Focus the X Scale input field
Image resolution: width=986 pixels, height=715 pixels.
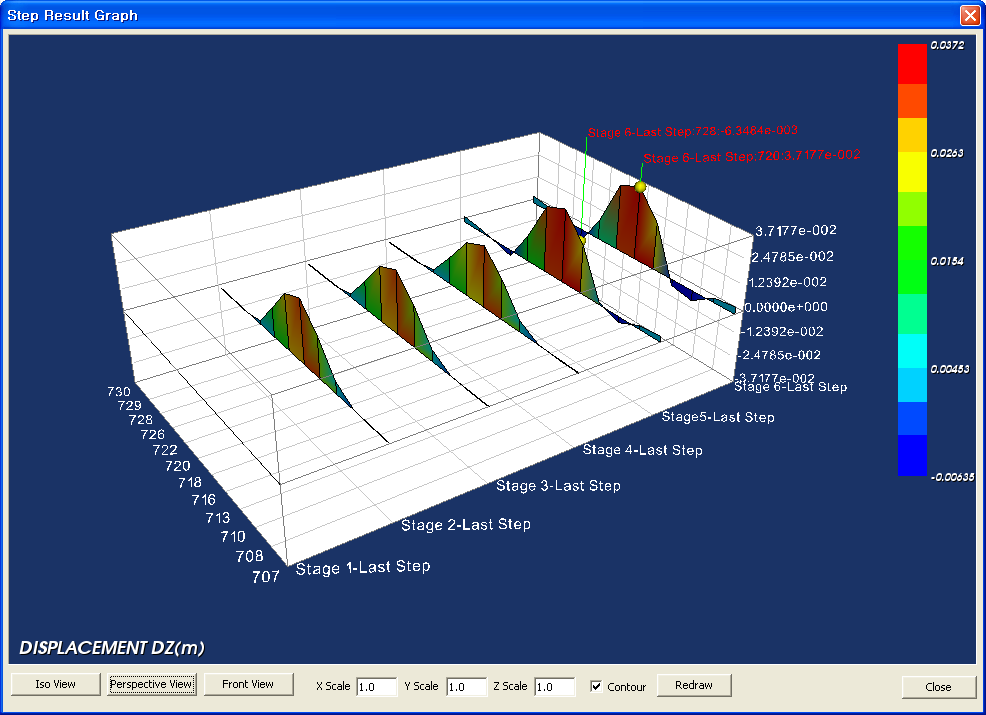pos(376,687)
